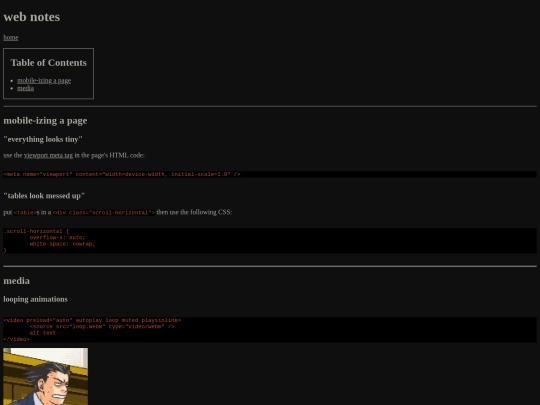The image size is (540, 405).
Task: Click the closing </video> tag line
Action: (17, 339)
